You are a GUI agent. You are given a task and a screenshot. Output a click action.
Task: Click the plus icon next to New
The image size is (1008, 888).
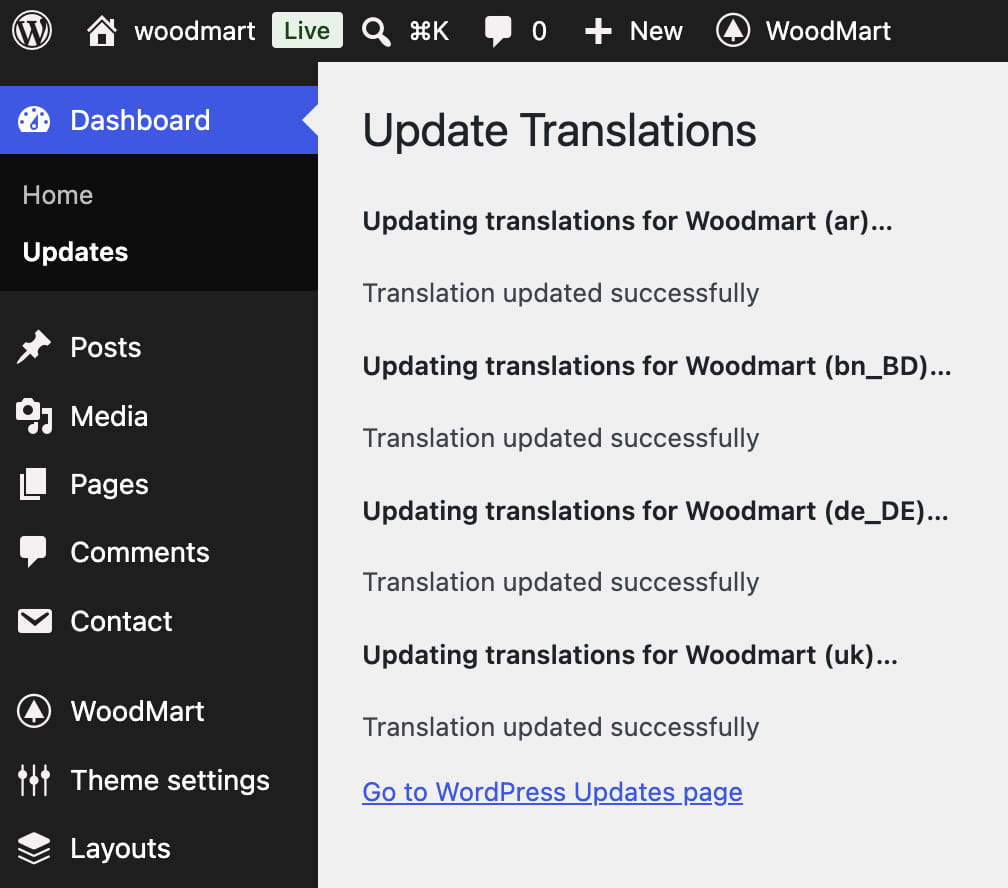pyautogui.click(x=598, y=31)
